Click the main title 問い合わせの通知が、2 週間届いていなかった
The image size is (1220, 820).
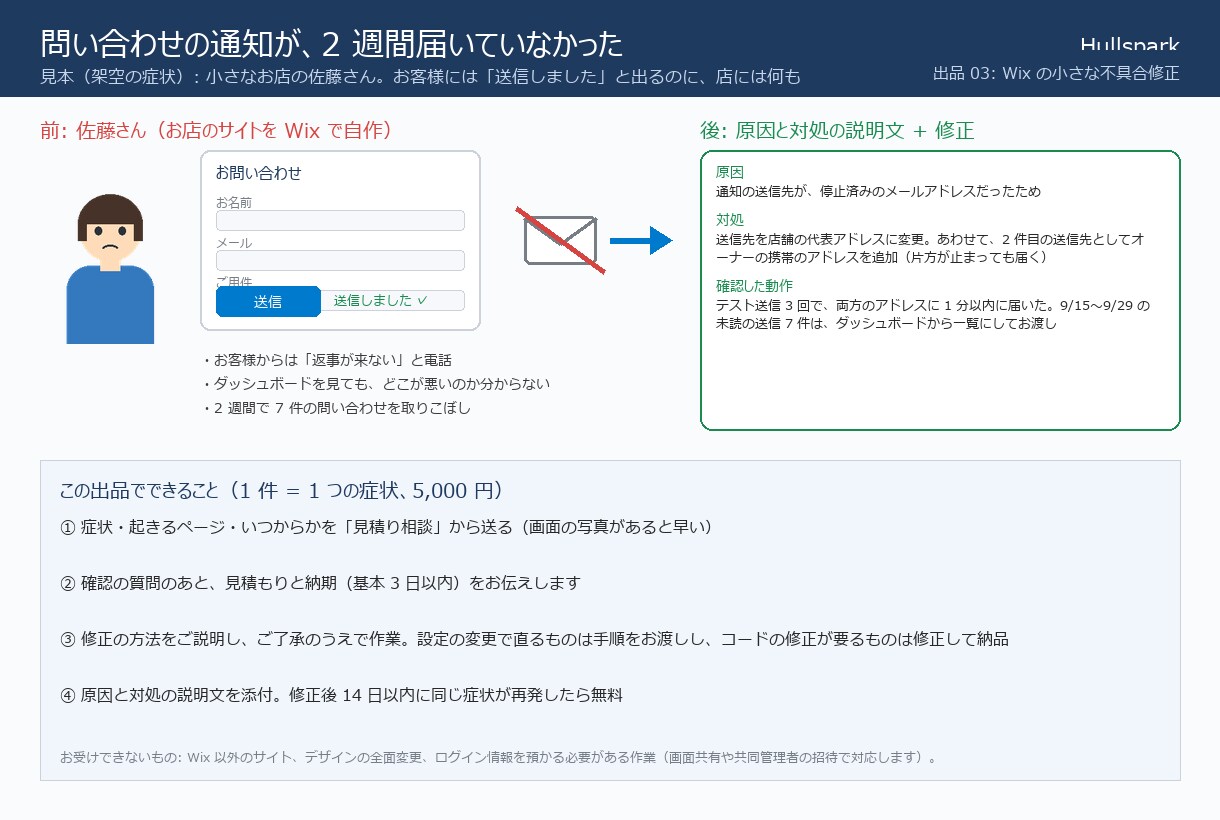coord(332,43)
